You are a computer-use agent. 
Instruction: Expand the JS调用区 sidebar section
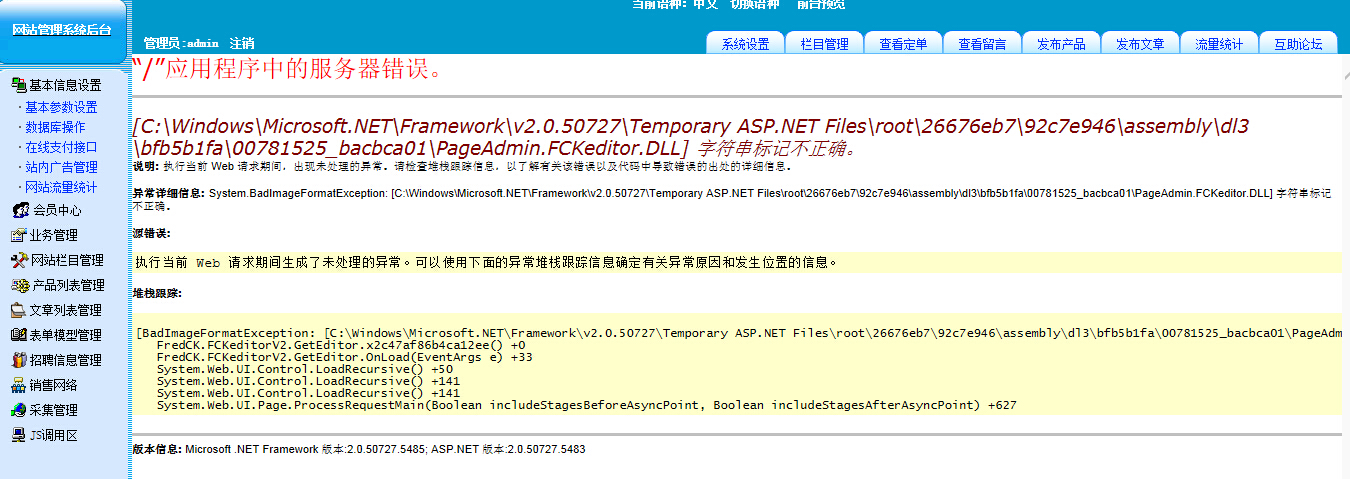coord(53,435)
